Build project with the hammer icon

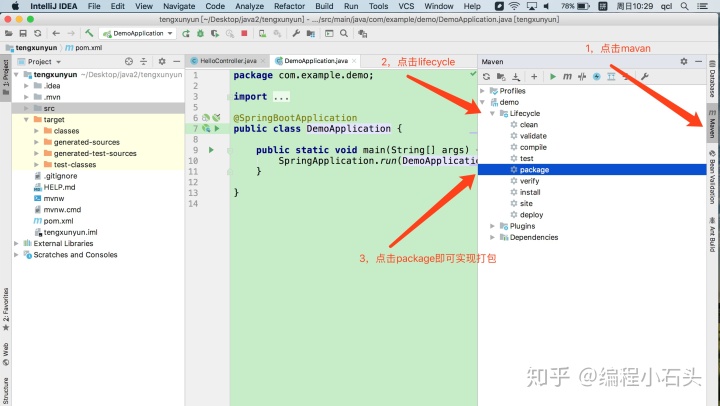coord(89,33)
